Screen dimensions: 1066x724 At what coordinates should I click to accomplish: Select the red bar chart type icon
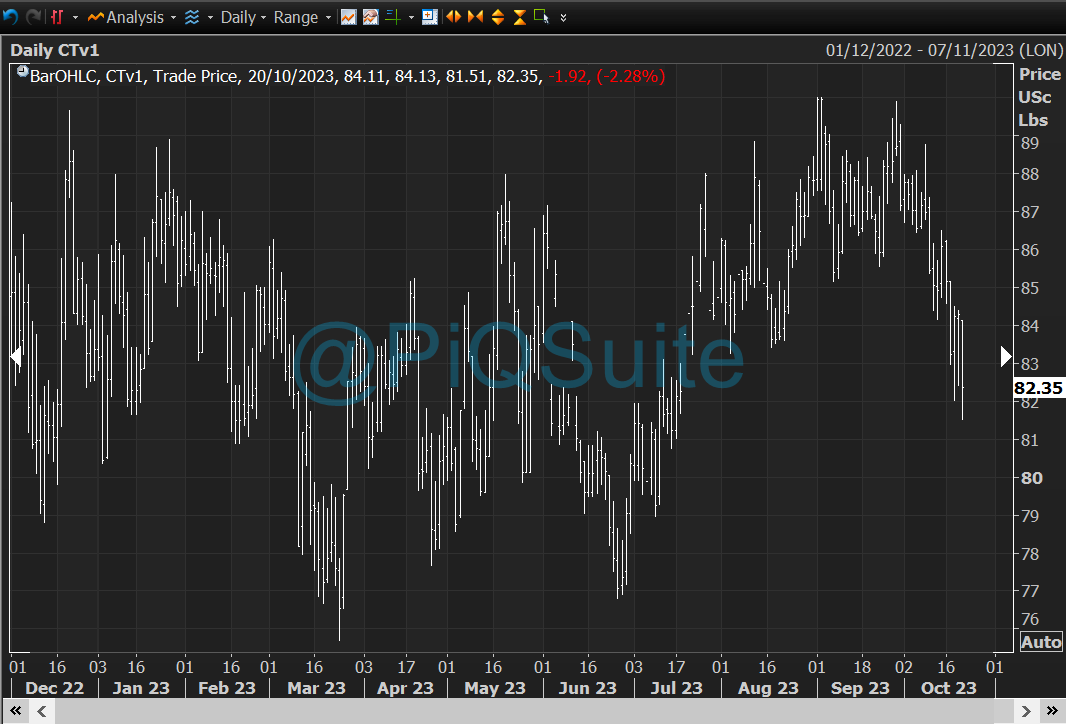[x=57, y=17]
